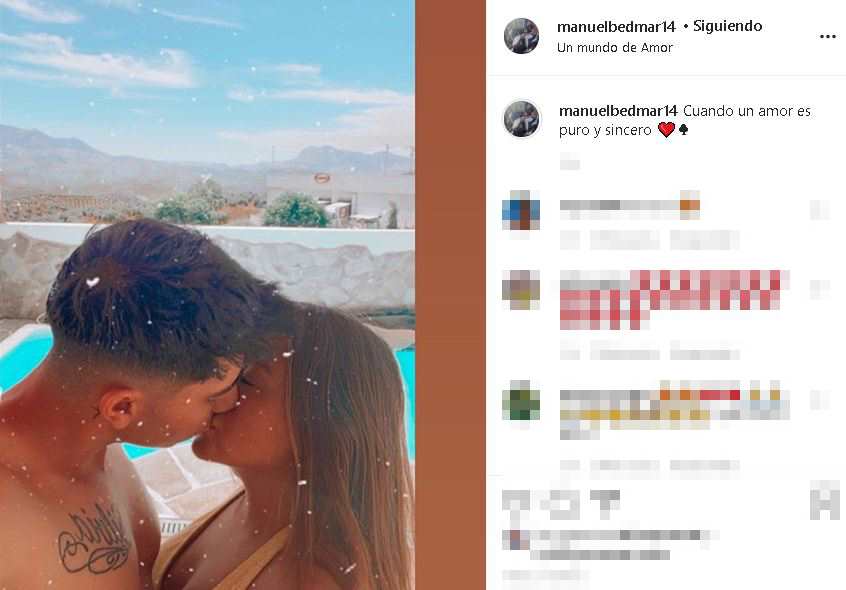Toggle the Siguiendo following status
Screen dimensions: 846x590
tap(727, 26)
